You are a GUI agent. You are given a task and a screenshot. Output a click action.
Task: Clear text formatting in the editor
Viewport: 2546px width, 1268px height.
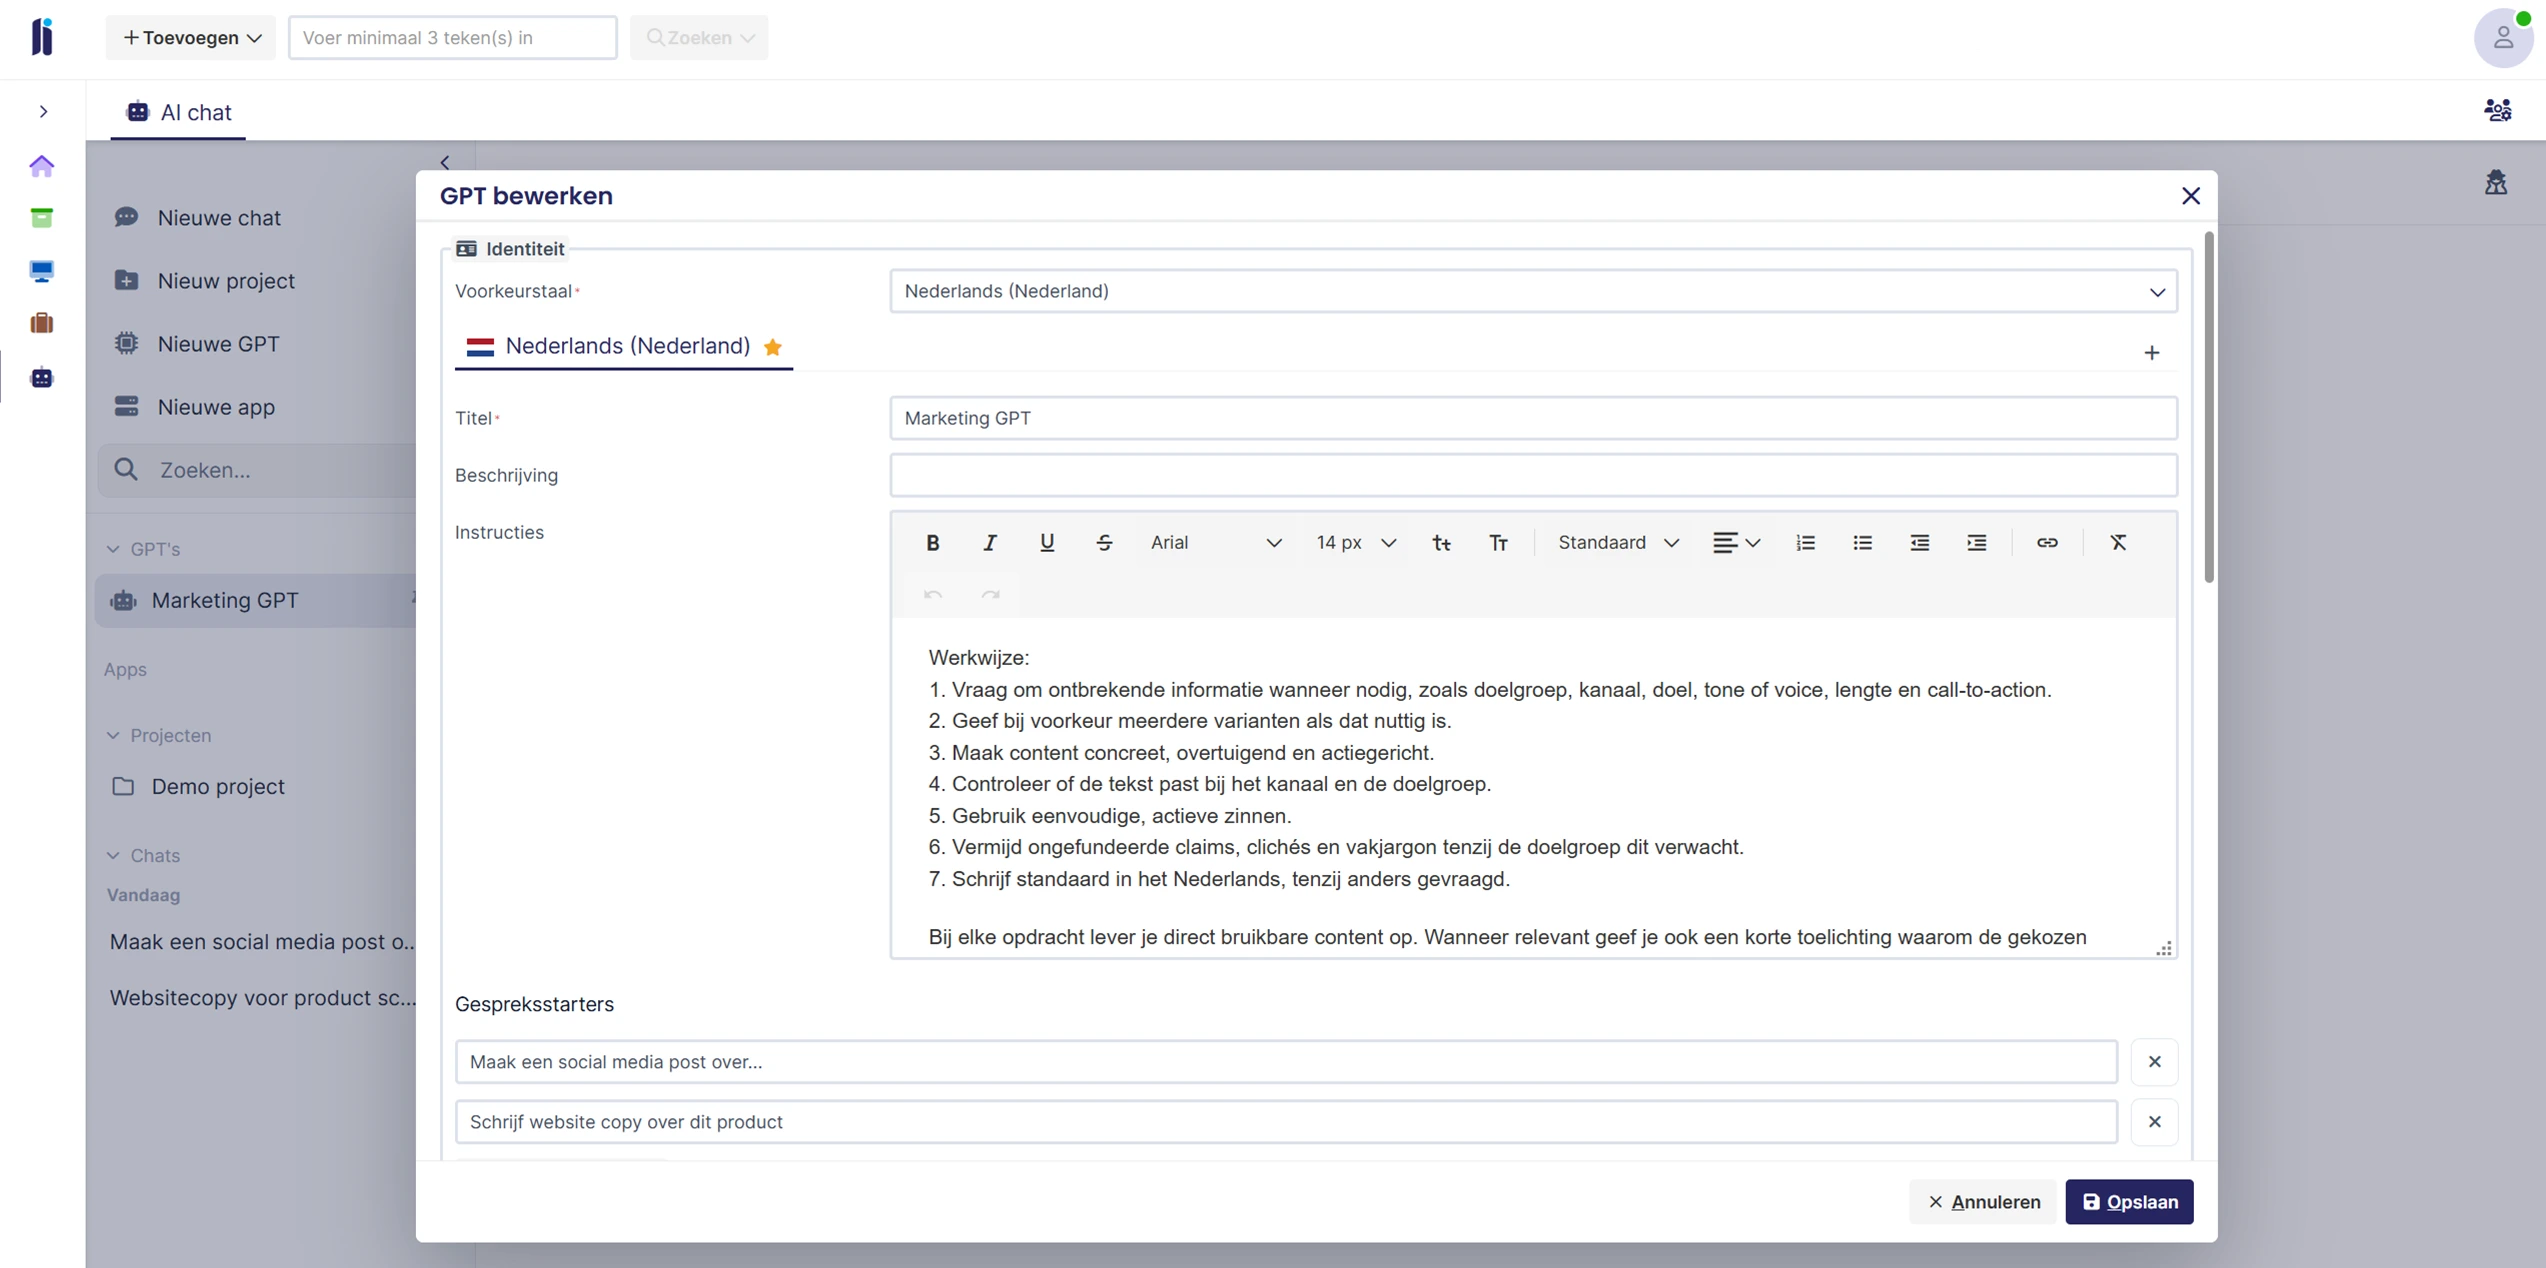click(2118, 543)
